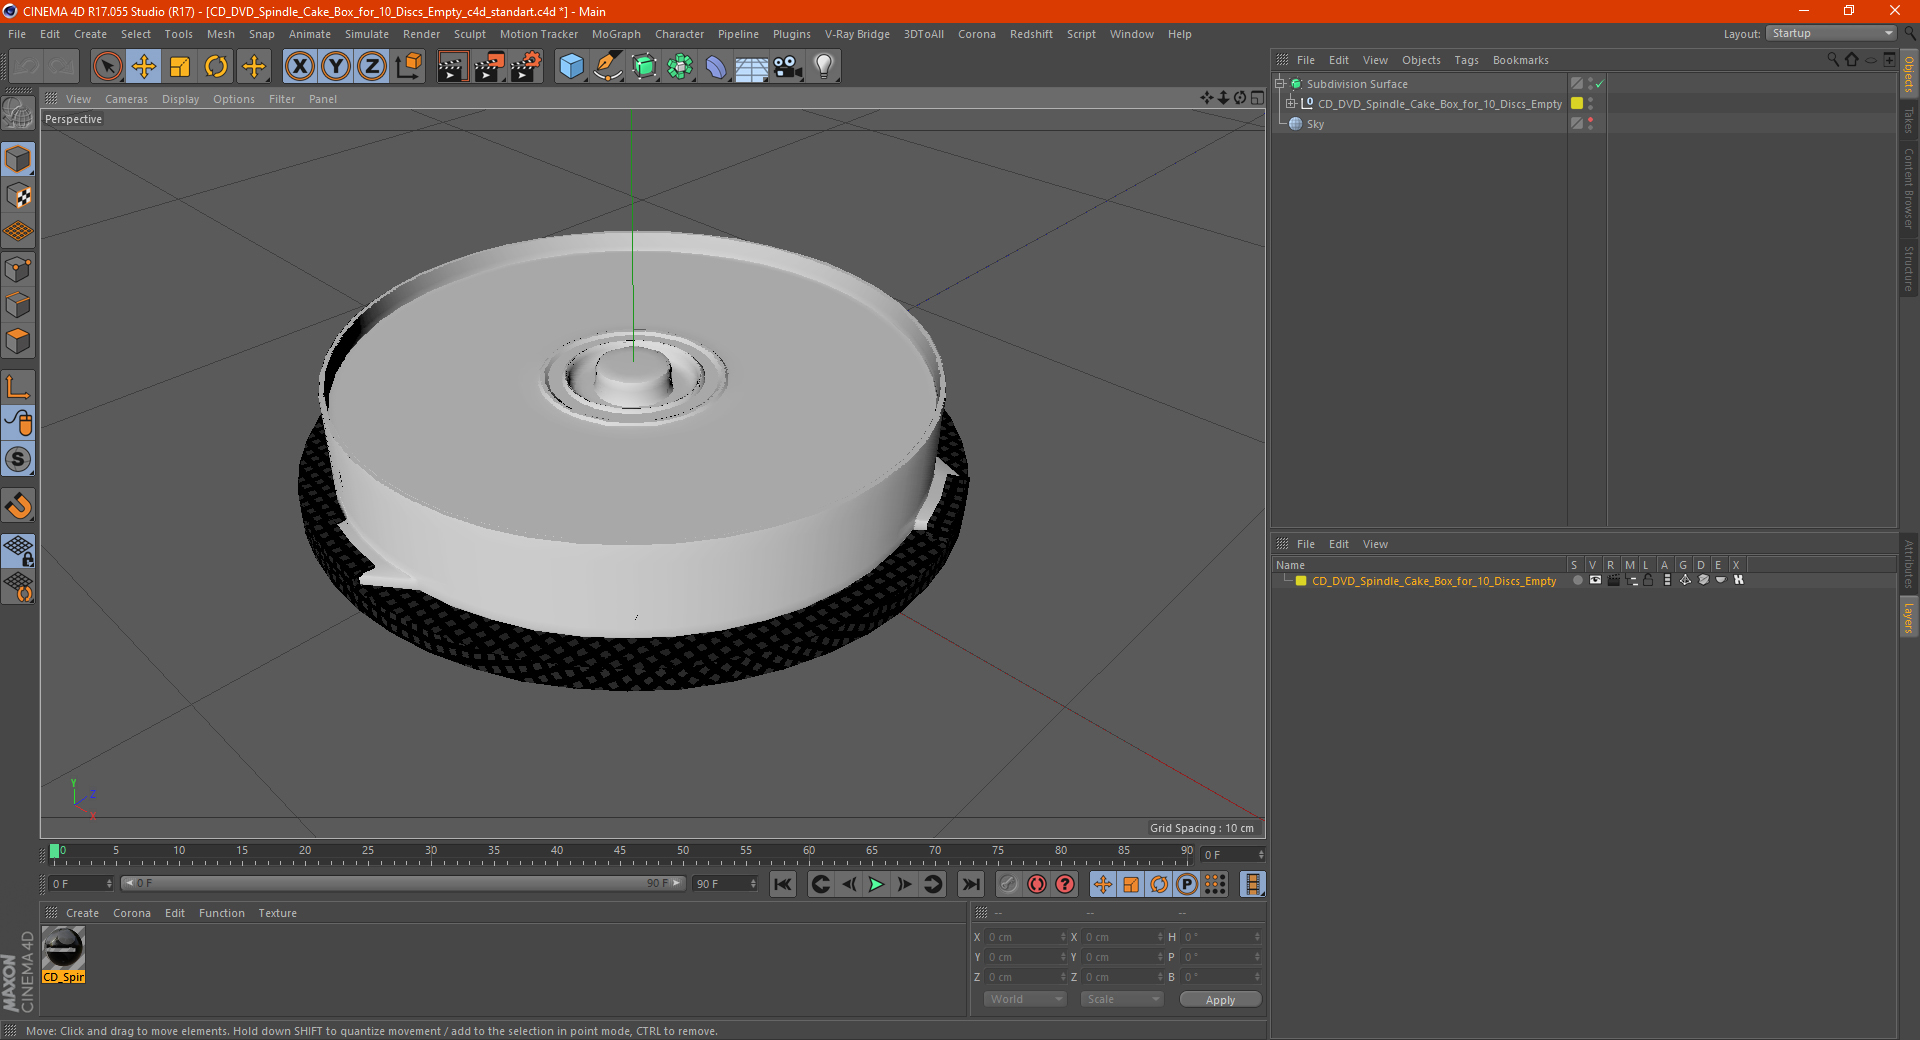Click the yellow layer color swatch of CD_DVD object

pos(1577,104)
